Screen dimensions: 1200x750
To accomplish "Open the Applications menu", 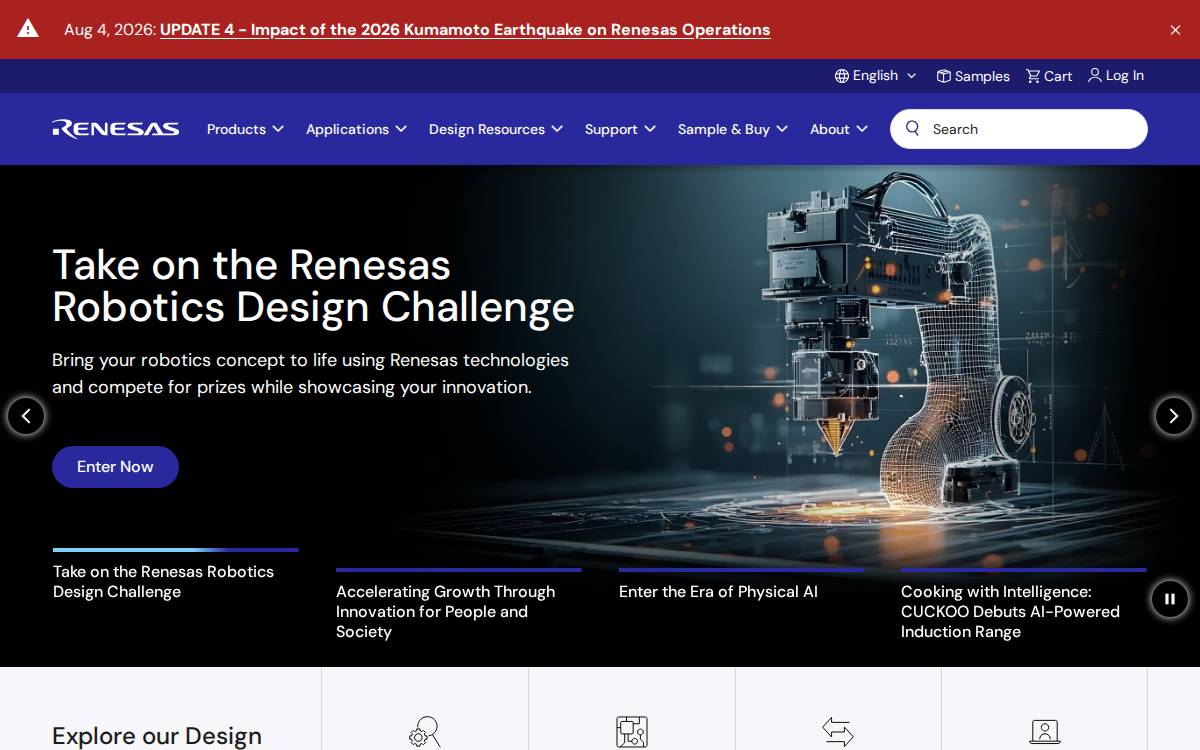I will 347,129.
